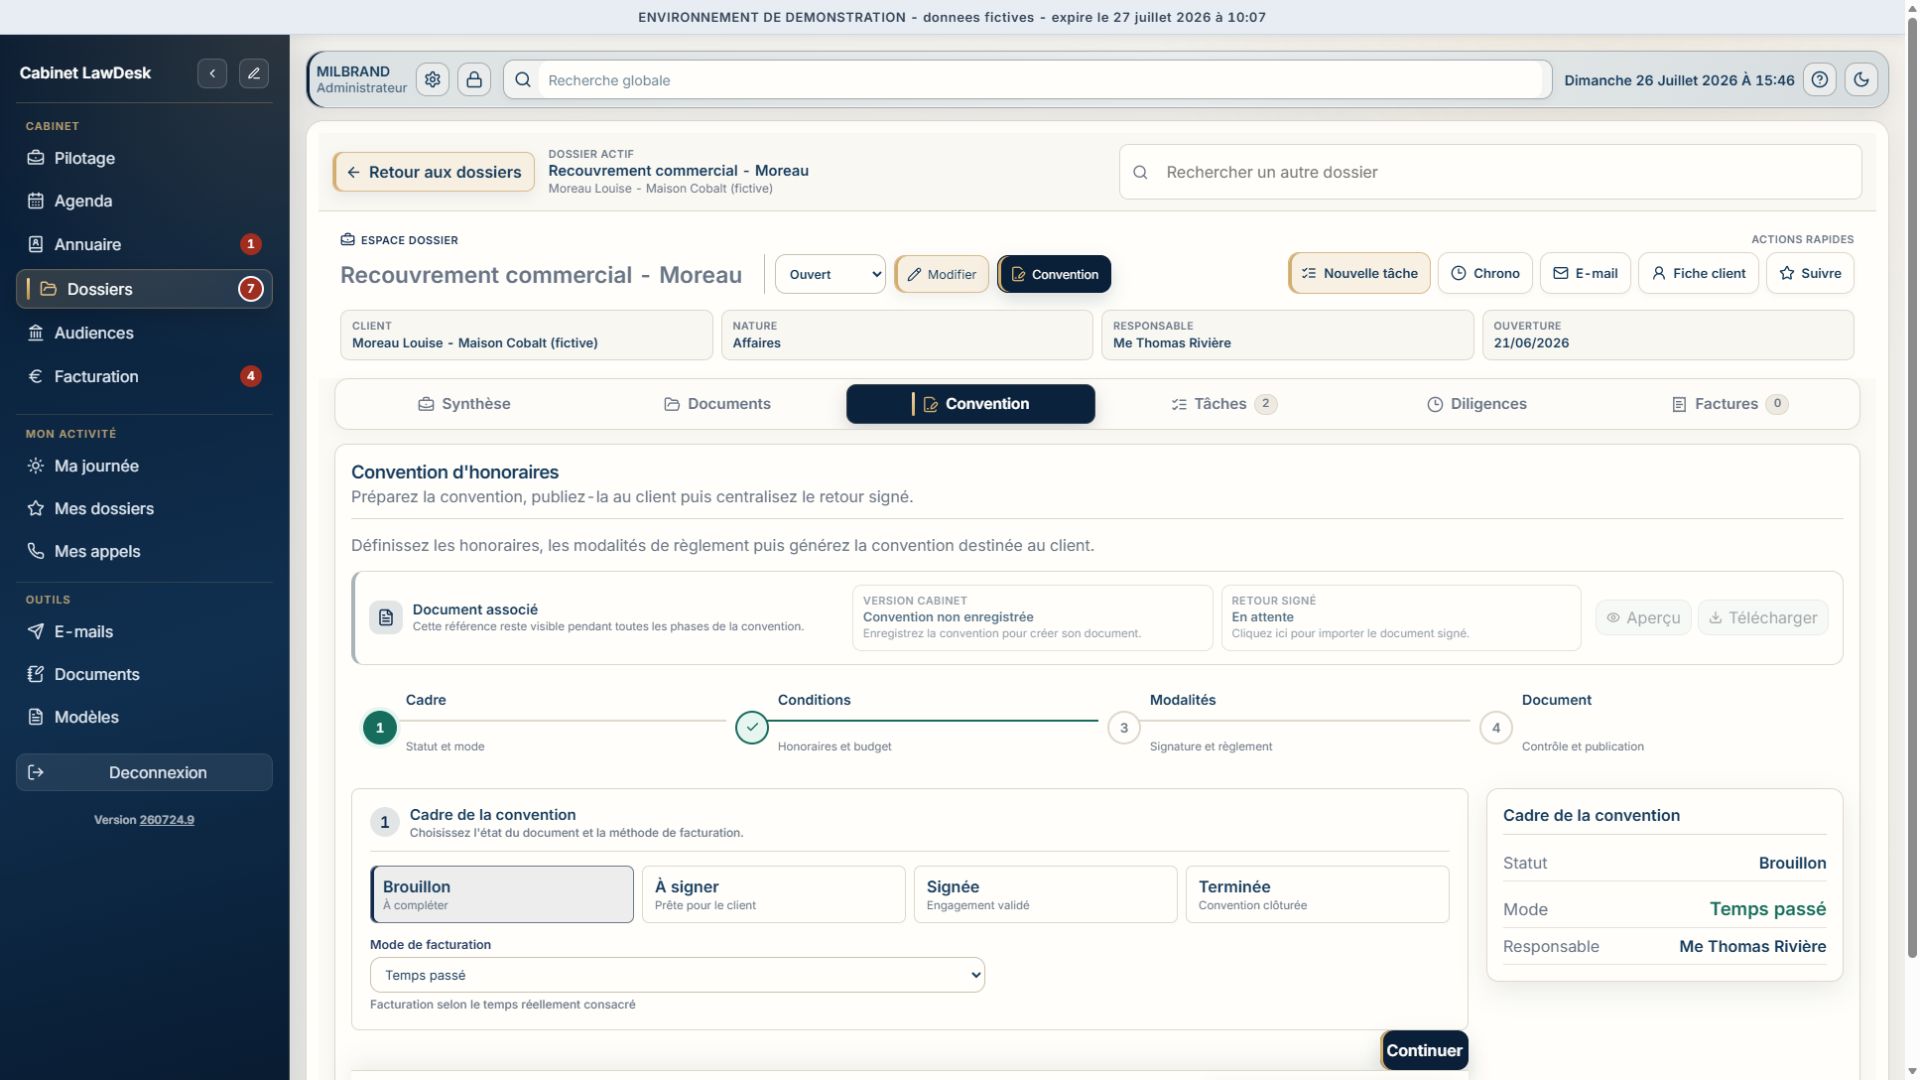Click Retour aux dossiers button
1920x1080 pixels.
[434, 172]
